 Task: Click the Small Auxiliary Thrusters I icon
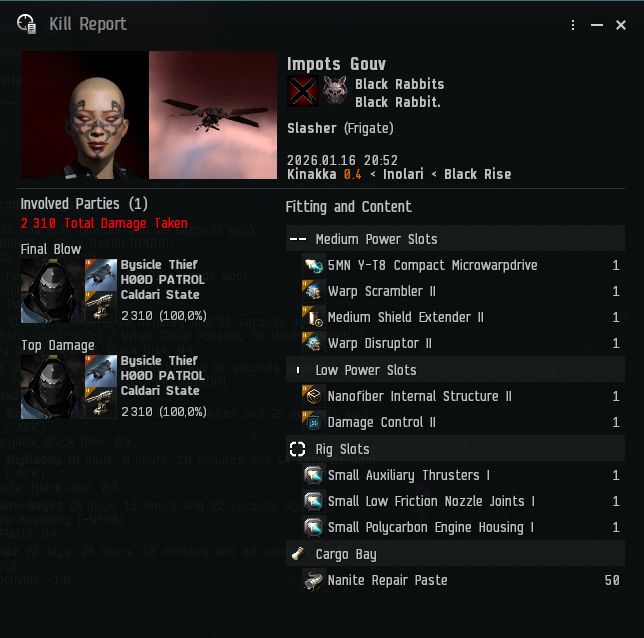[x=314, y=475]
